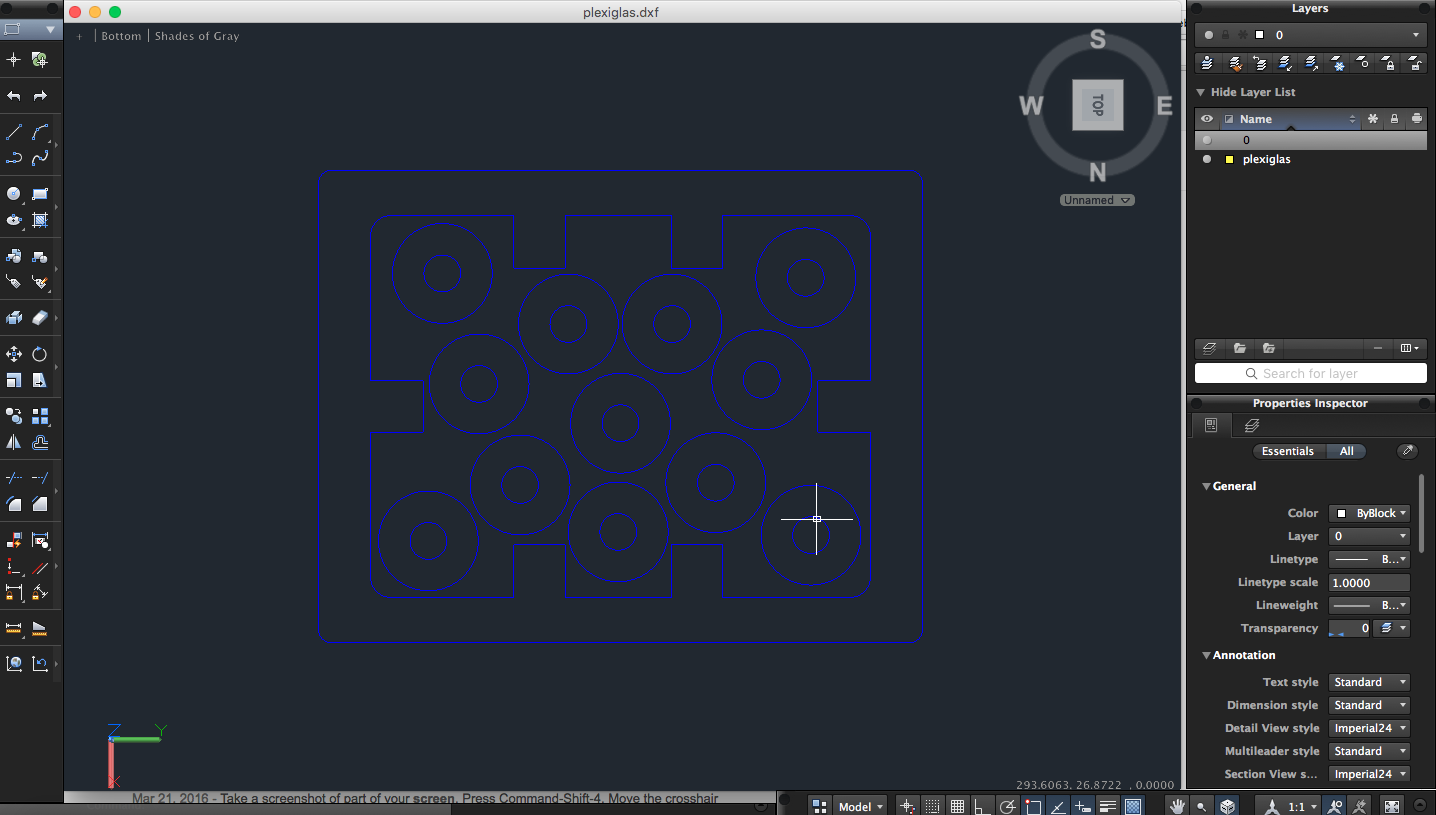
Task: Click the New Layer icon below the list
Action: coord(1209,348)
